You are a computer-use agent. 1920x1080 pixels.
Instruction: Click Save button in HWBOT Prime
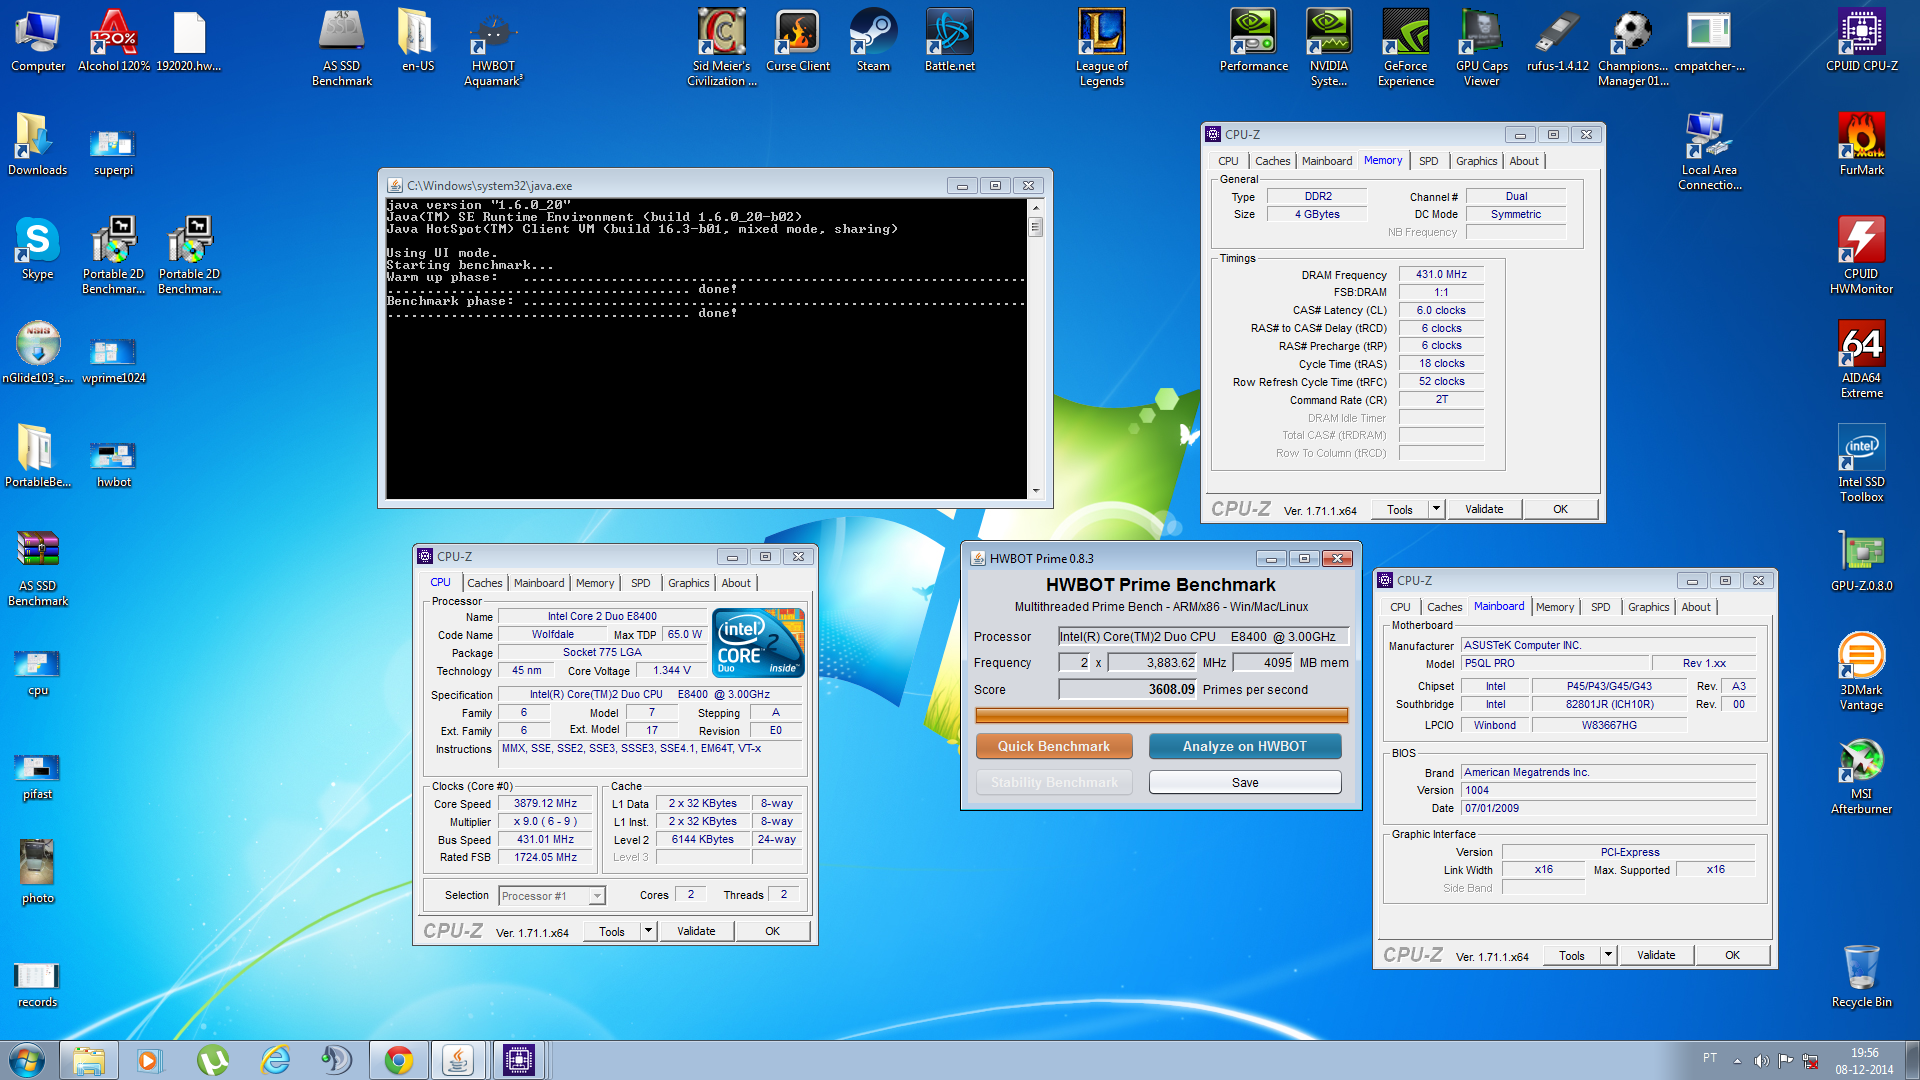pyautogui.click(x=1244, y=782)
